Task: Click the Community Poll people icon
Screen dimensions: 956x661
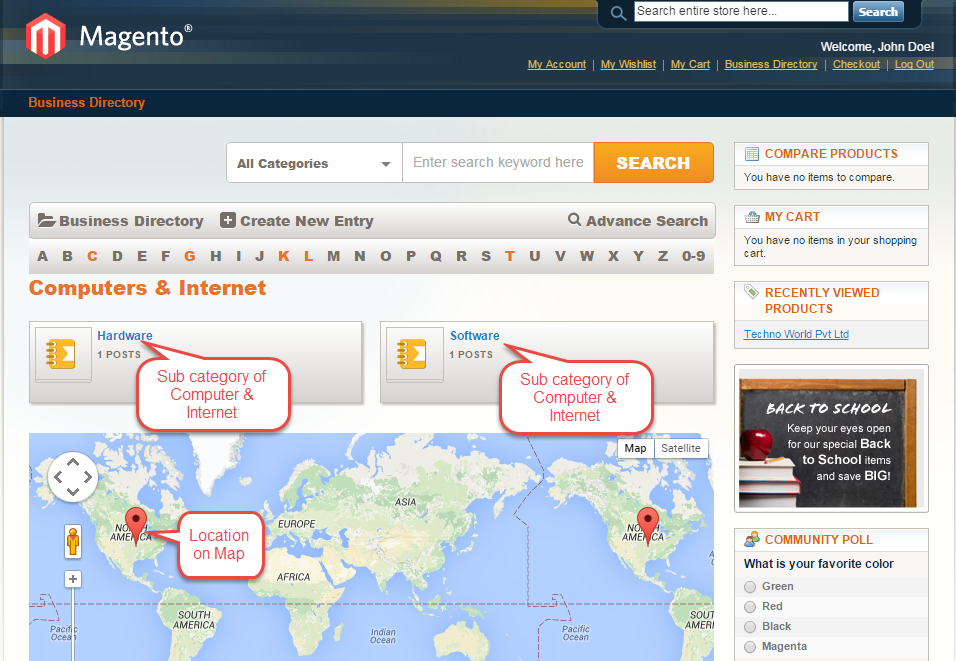Action: [x=752, y=539]
